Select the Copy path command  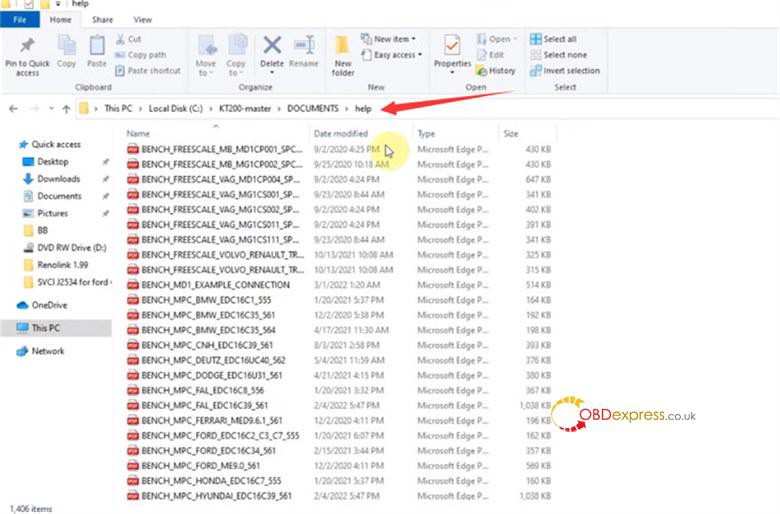point(141,55)
